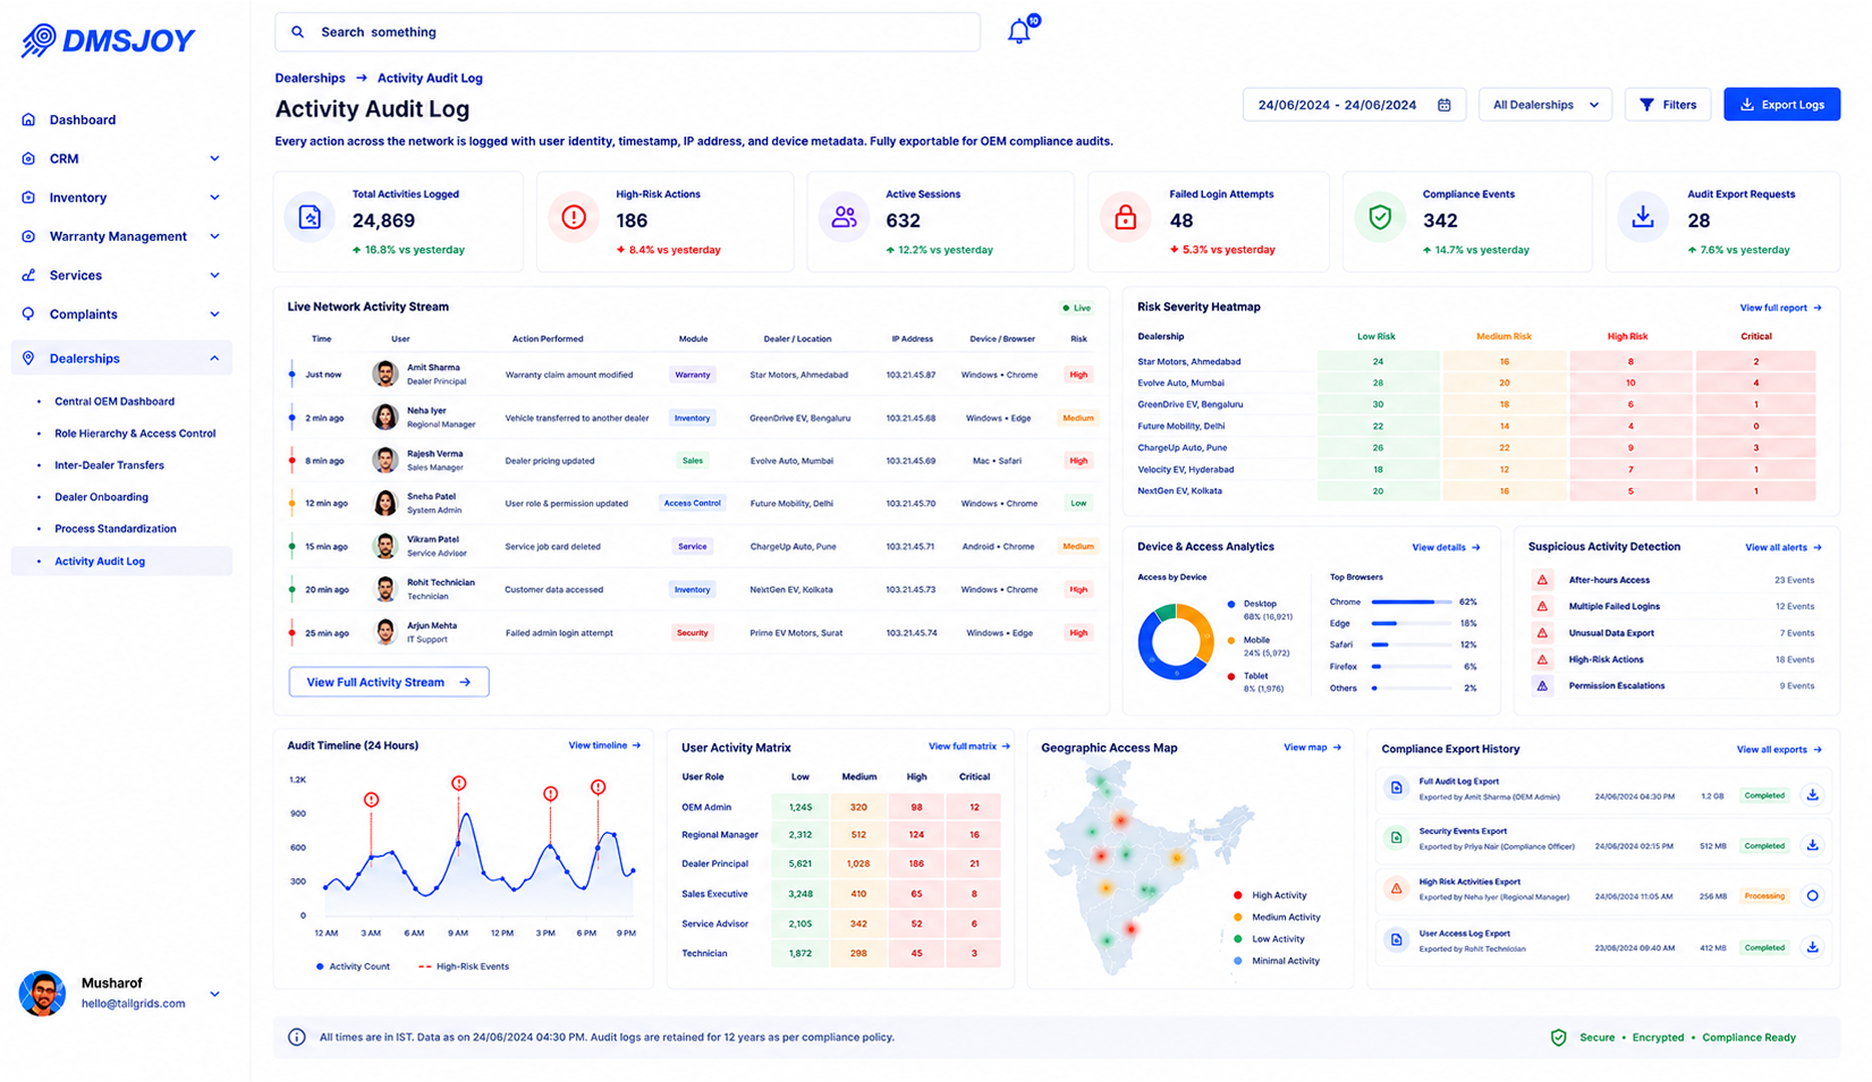Click Edge browser usage bar
The image size is (1872, 1082).
(x=1411, y=624)
